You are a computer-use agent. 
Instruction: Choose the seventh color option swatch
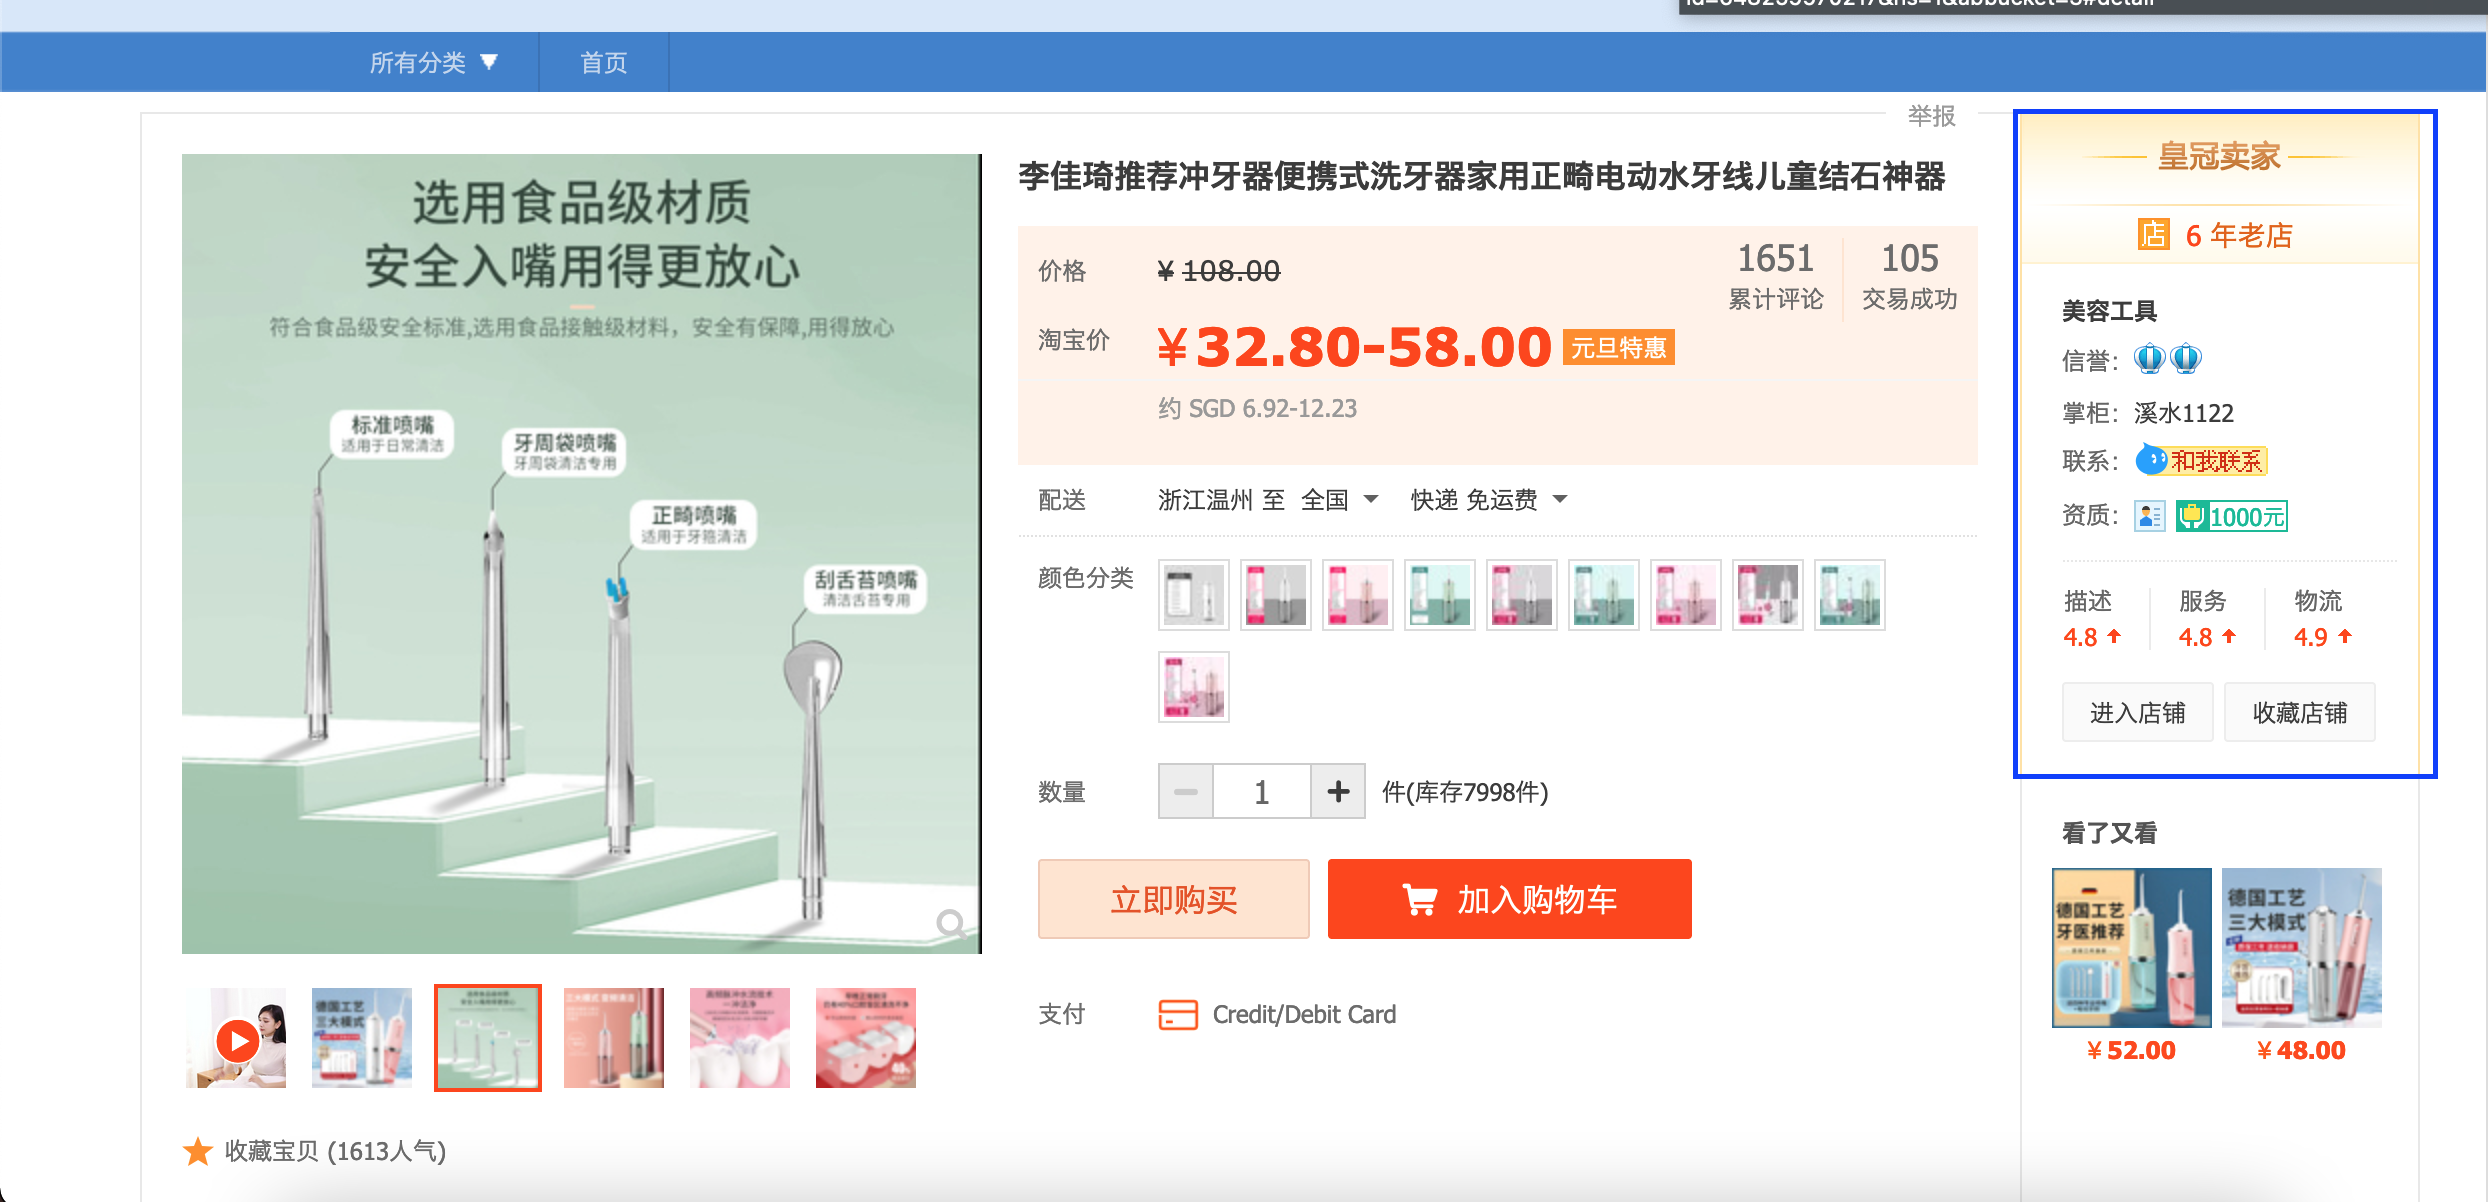1686,595
